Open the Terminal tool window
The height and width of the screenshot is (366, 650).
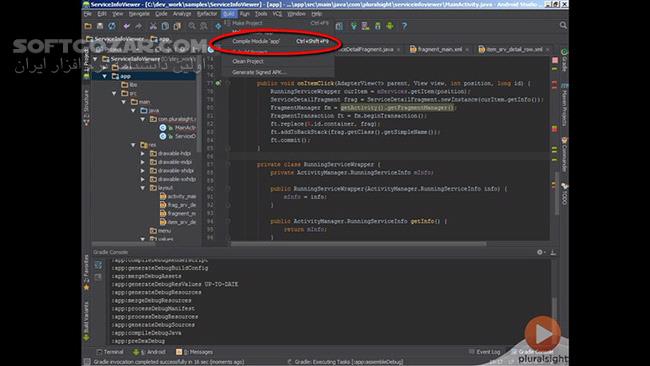pyautogui.click(x=110, y=352)
